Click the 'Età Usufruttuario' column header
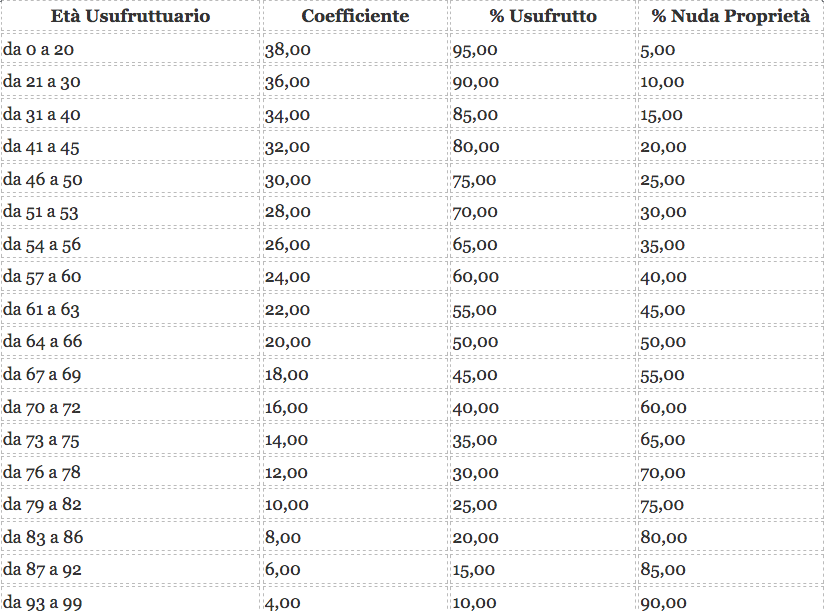Image resolution: width=824 pixels, height=611 pixels. click(130, 16)
